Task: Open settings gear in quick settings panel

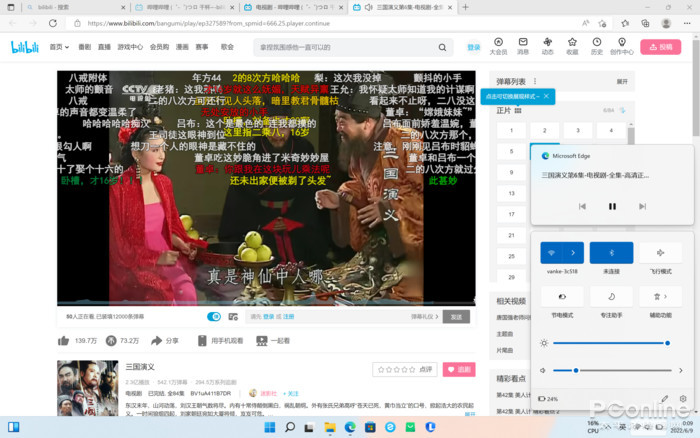Action: 683,398
